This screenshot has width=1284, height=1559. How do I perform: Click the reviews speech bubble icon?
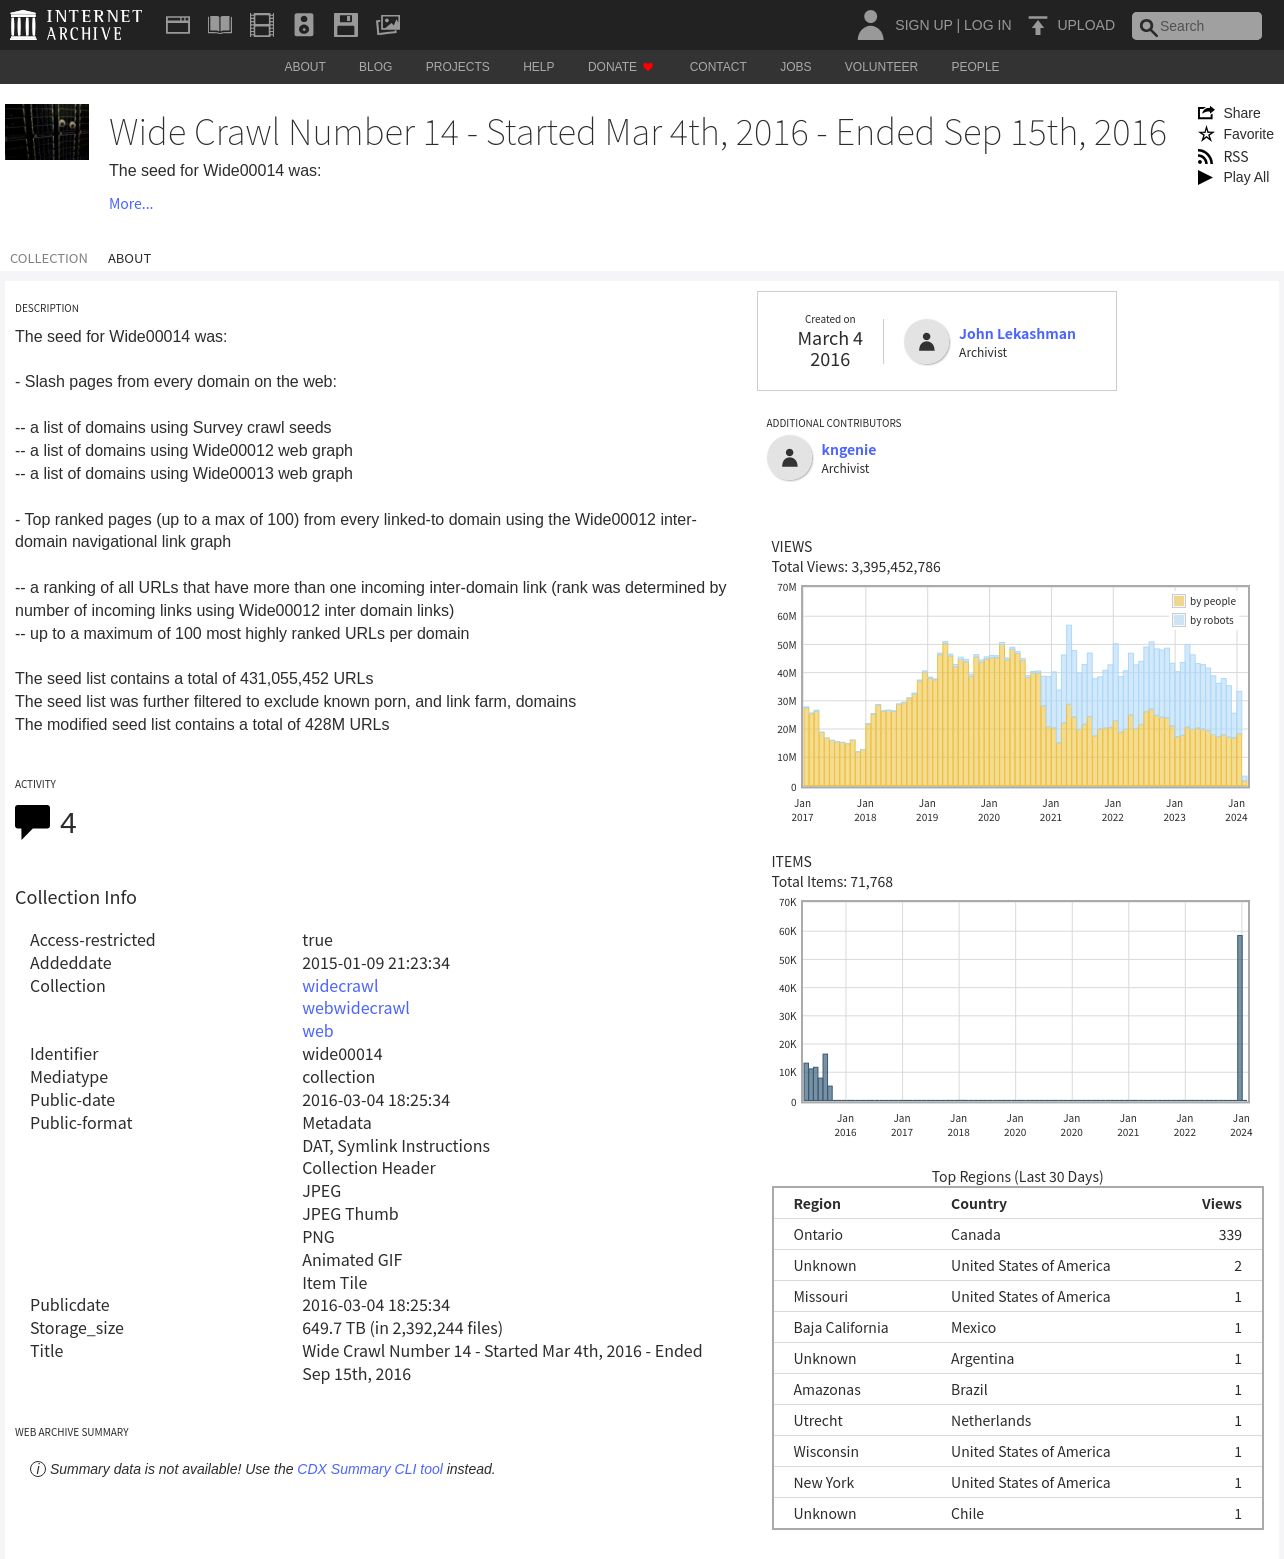pyautogui.click(x=33, y=822)
